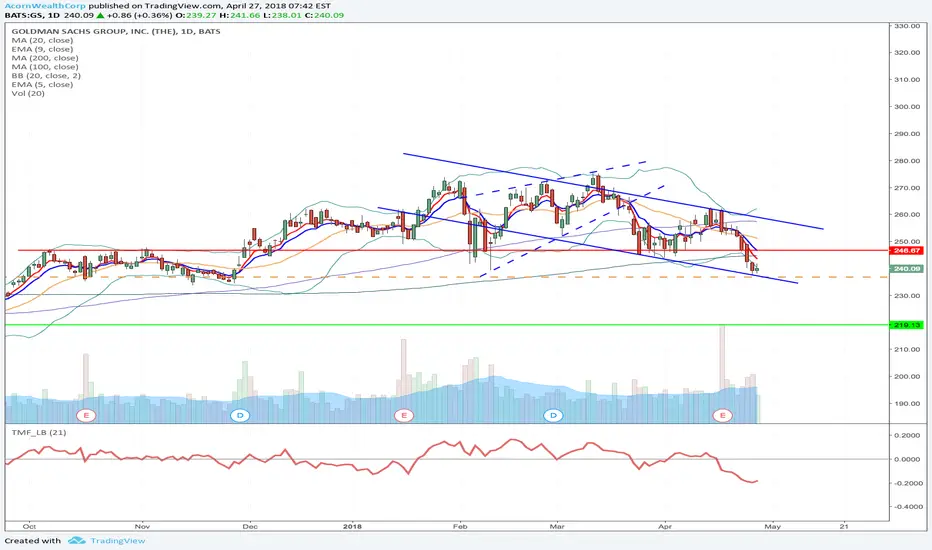Click the C:240.09 close value in header
932x550 pixels.
[x=325, y=15]
